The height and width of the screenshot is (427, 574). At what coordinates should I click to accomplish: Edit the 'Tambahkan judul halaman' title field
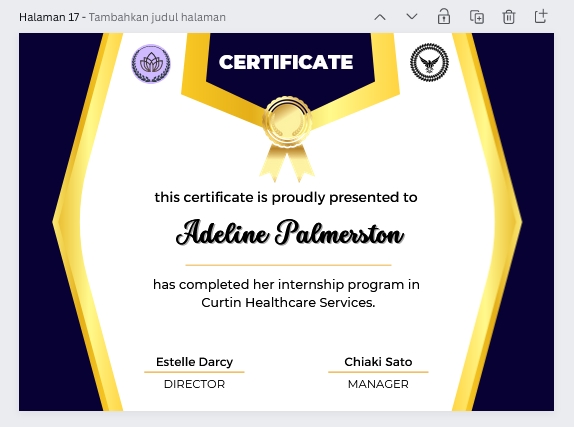[157, 17]
